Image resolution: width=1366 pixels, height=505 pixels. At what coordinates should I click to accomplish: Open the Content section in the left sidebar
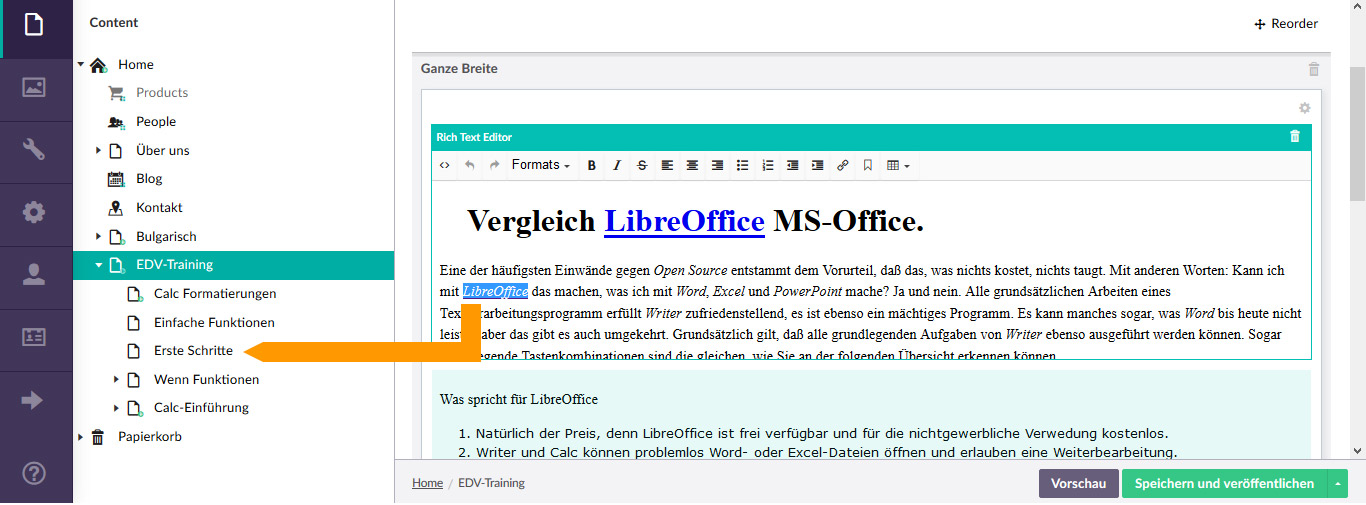34,25
